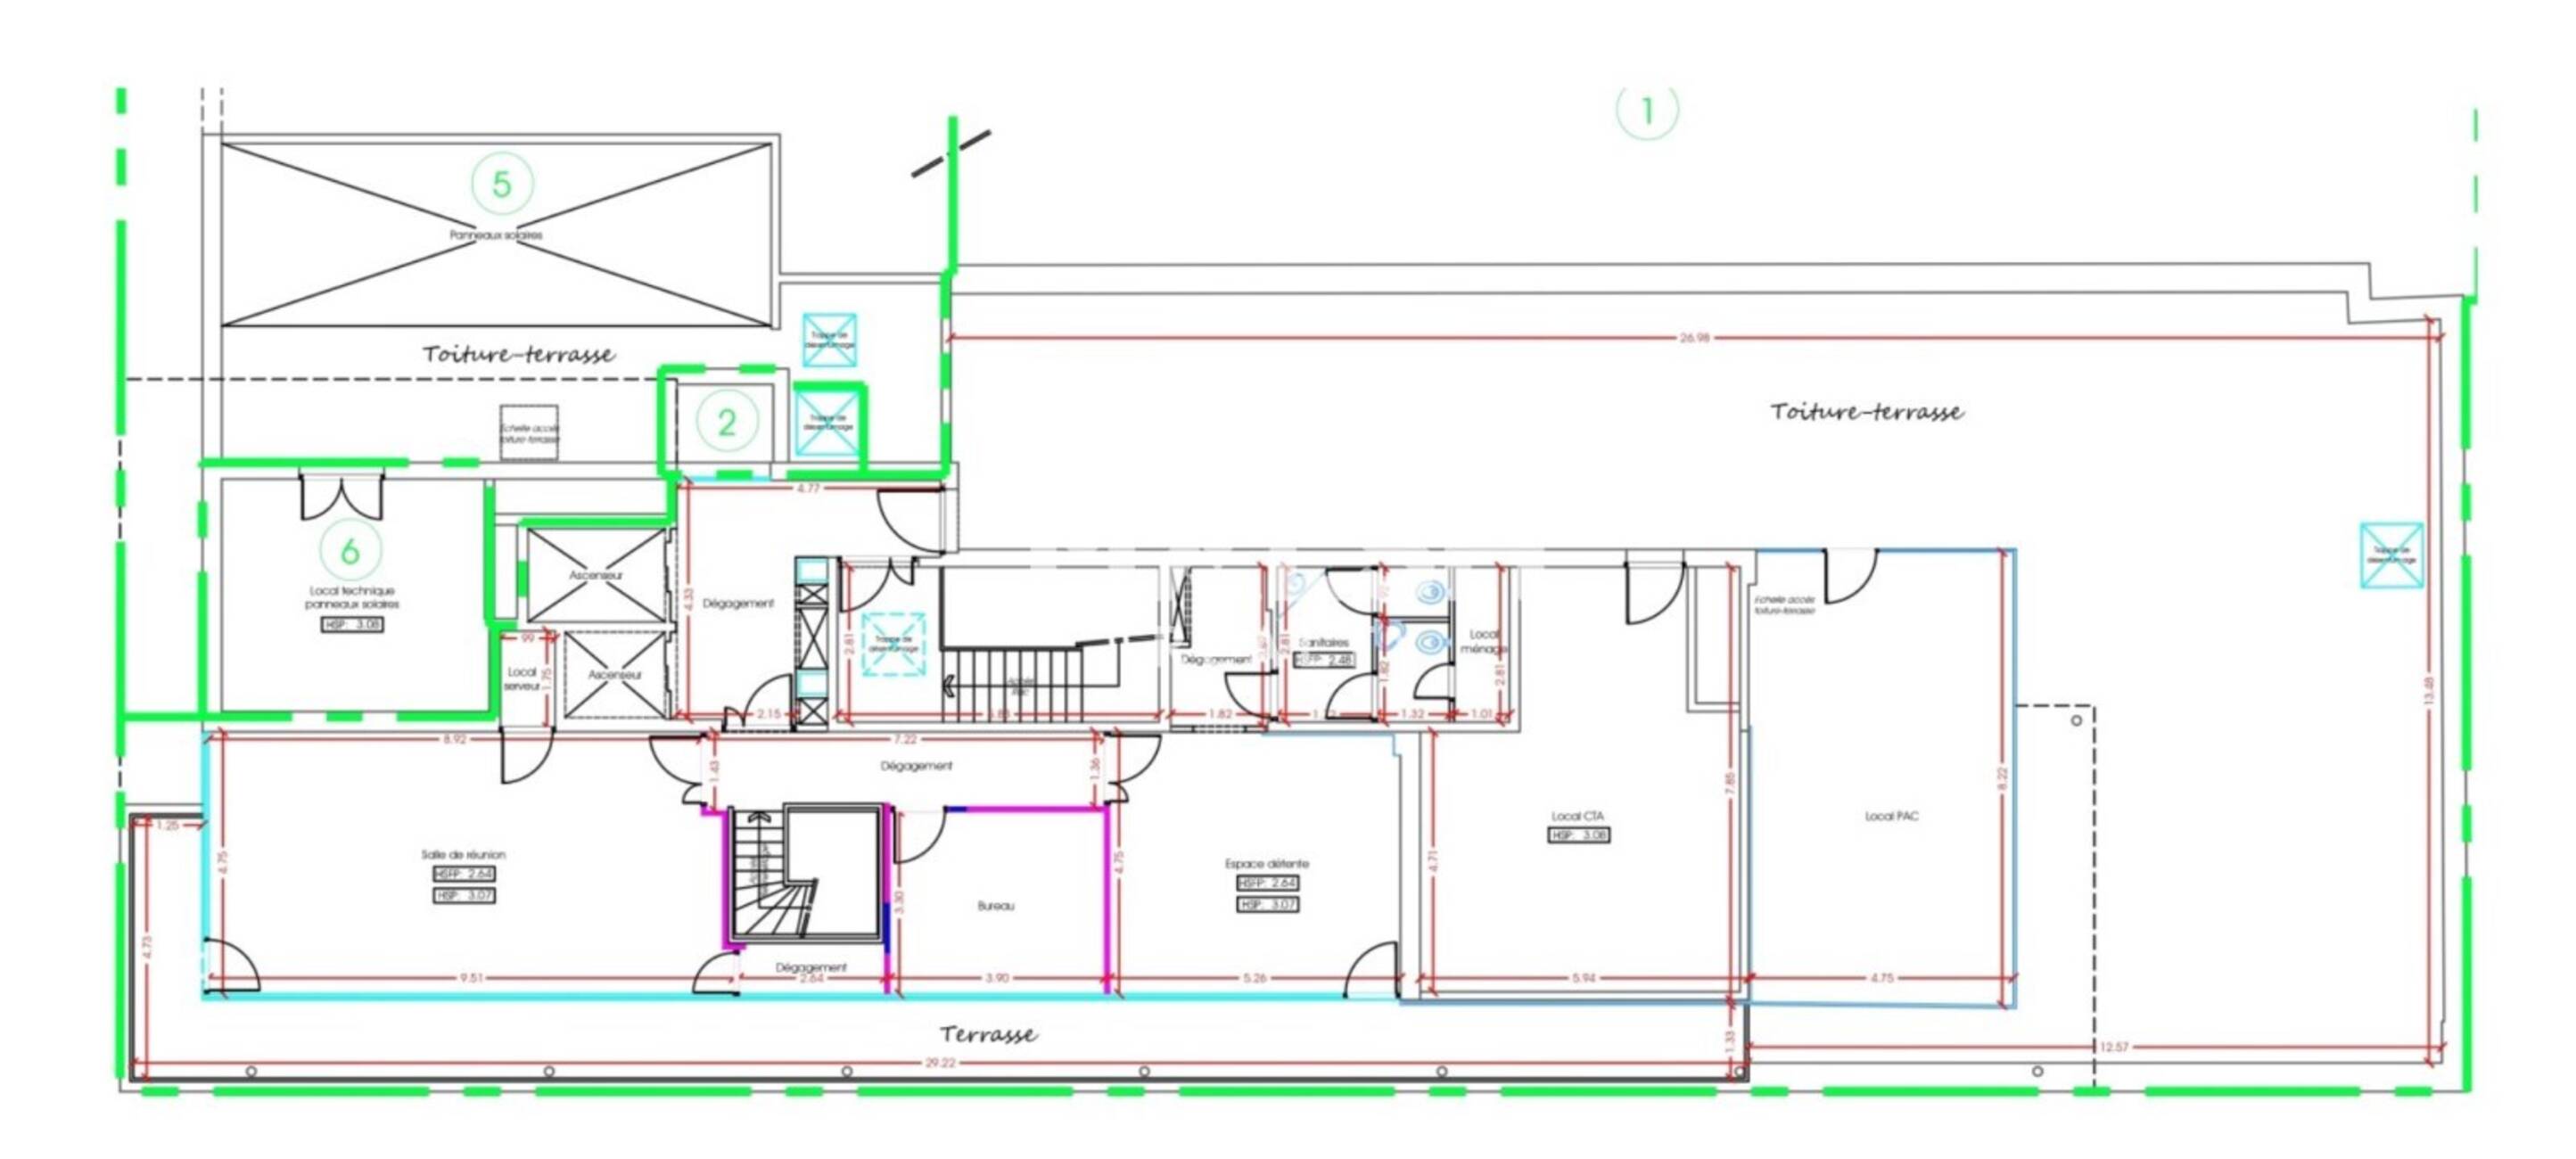
Task: Click the Sanitaires room label
Action: (1323, 643)
